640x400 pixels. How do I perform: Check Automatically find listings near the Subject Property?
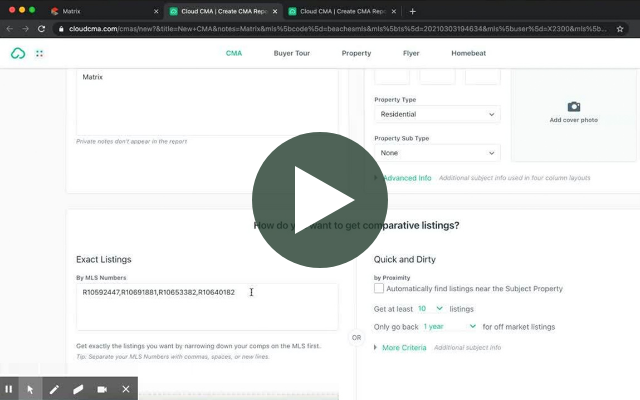pos(379,288)
